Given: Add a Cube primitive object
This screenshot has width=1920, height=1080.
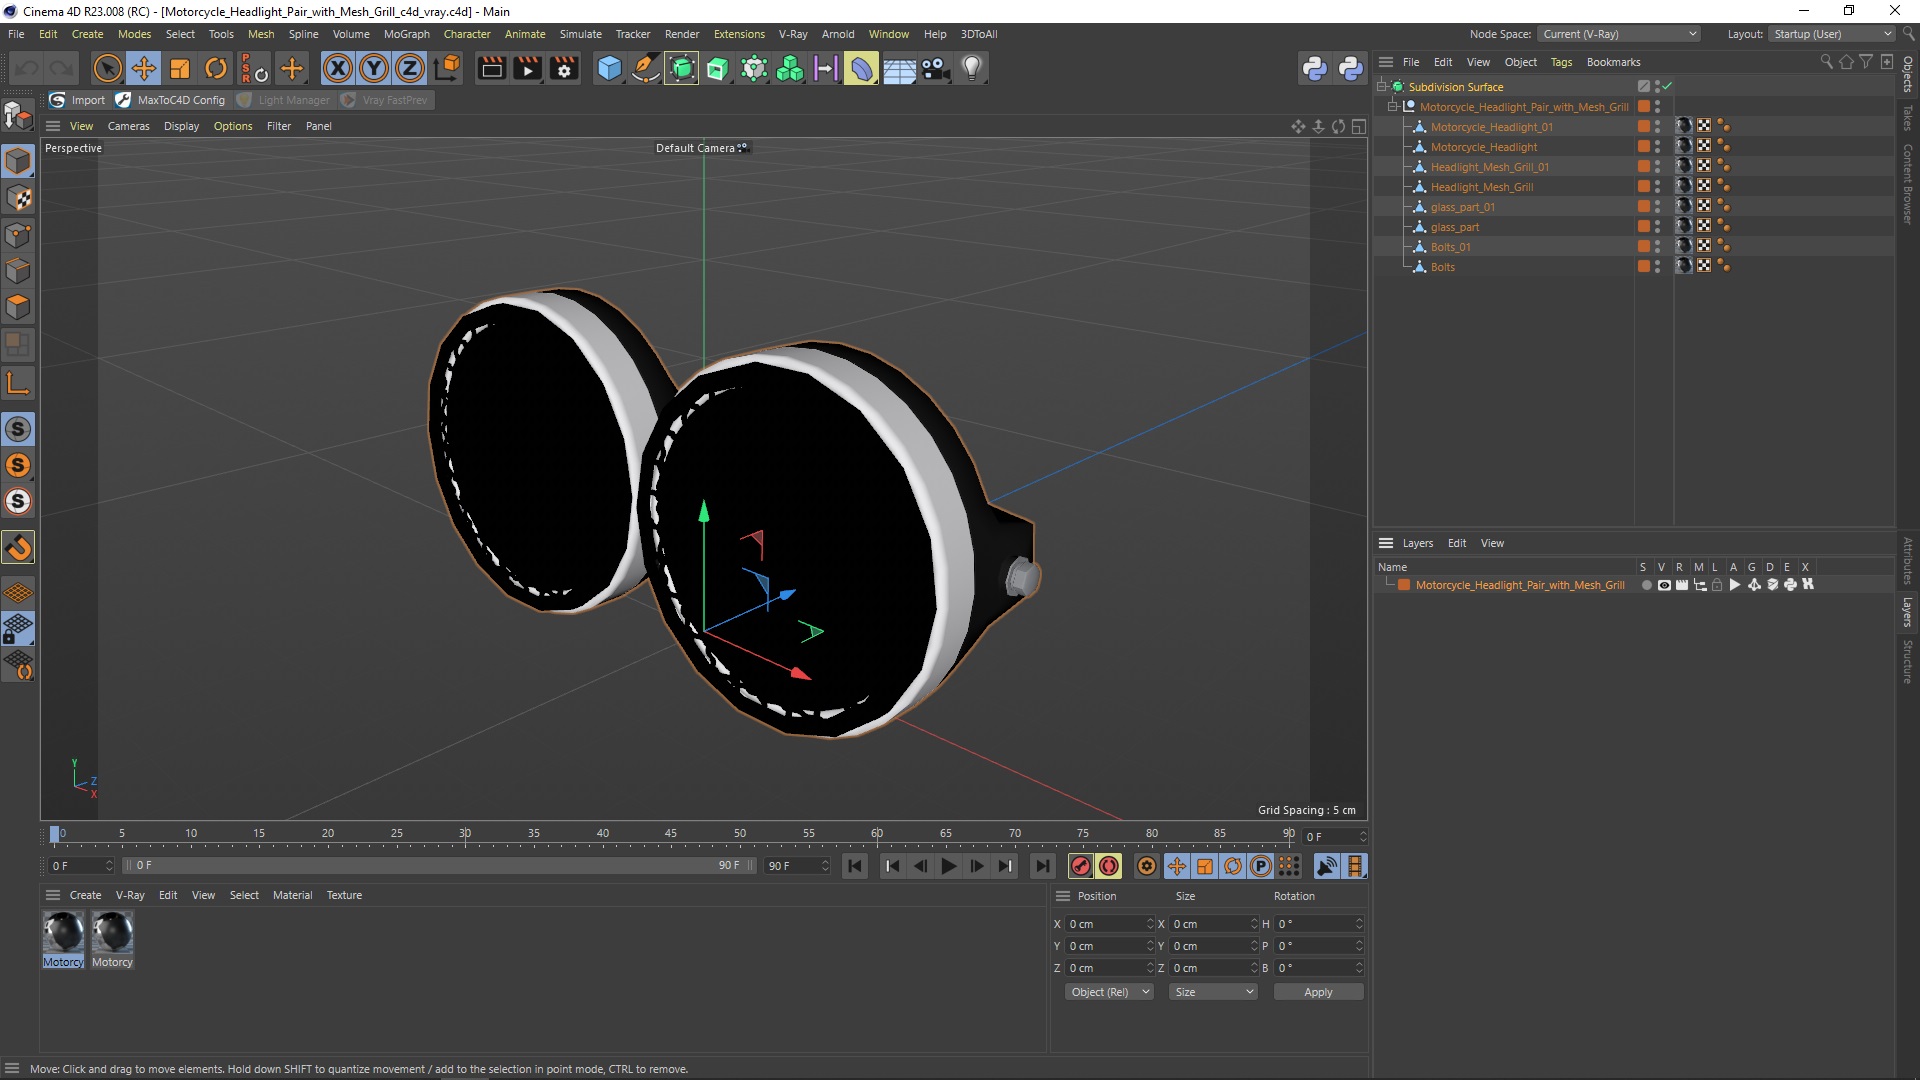Looking at the screenshot, I should [609, 68].
